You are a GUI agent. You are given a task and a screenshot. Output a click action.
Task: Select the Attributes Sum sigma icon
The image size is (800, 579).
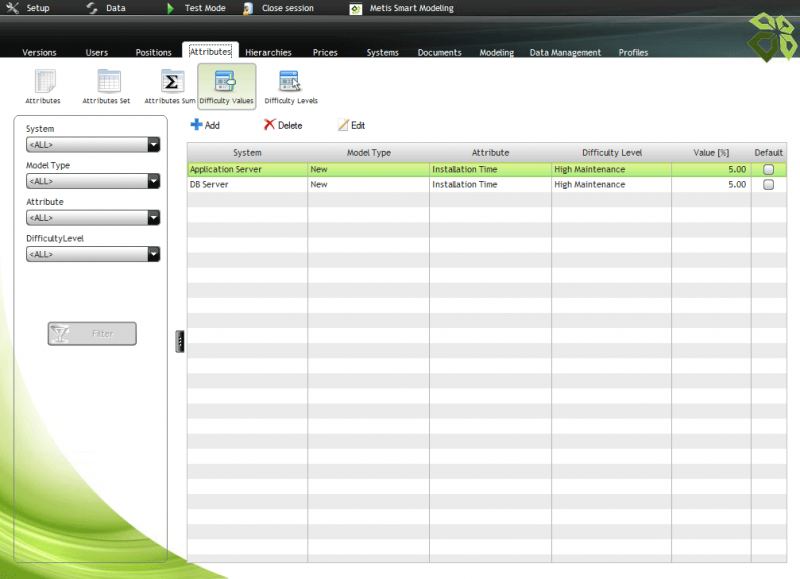170,82
